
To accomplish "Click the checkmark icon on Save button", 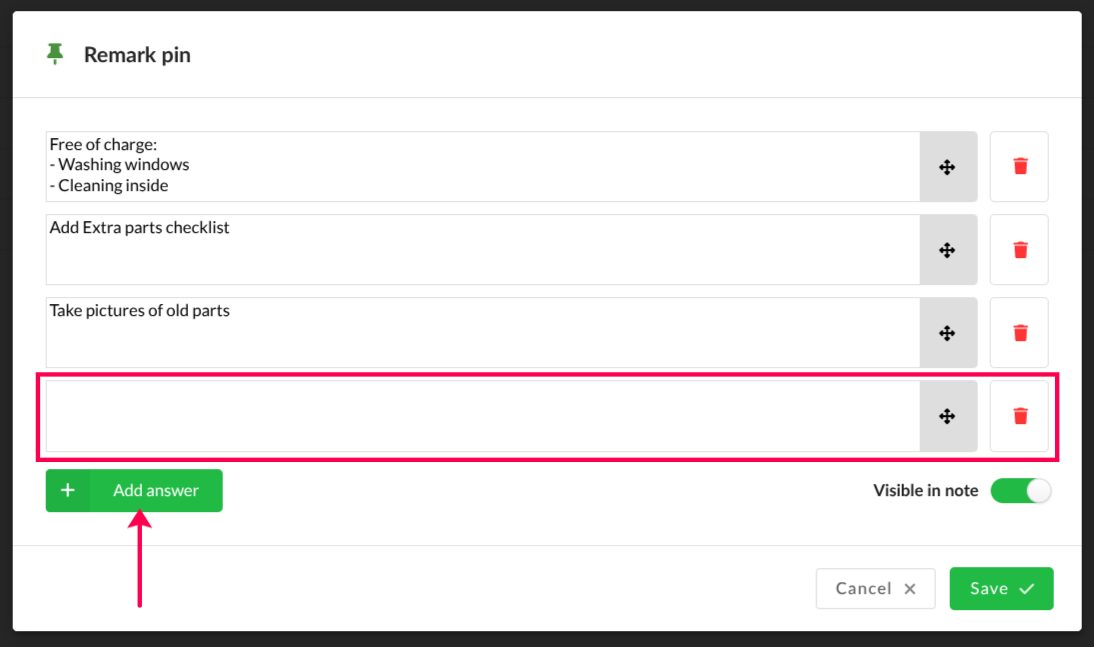I will point(1026,589).
